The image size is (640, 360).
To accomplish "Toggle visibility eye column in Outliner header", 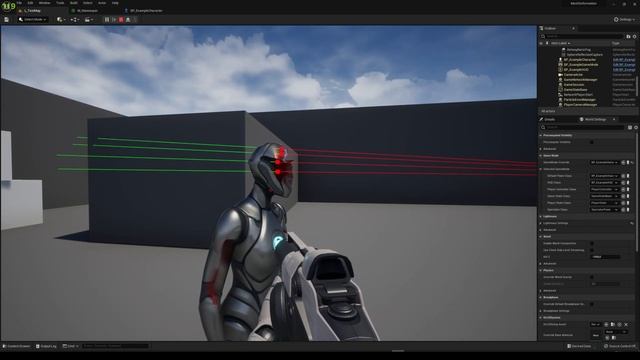I will 542,43.
